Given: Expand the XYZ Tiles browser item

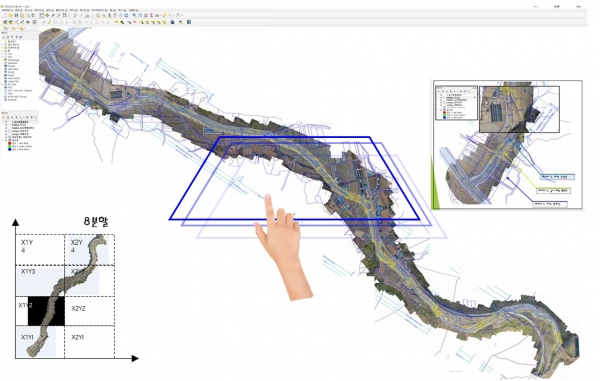Looking at the screenshot, I should click(2, 85).
